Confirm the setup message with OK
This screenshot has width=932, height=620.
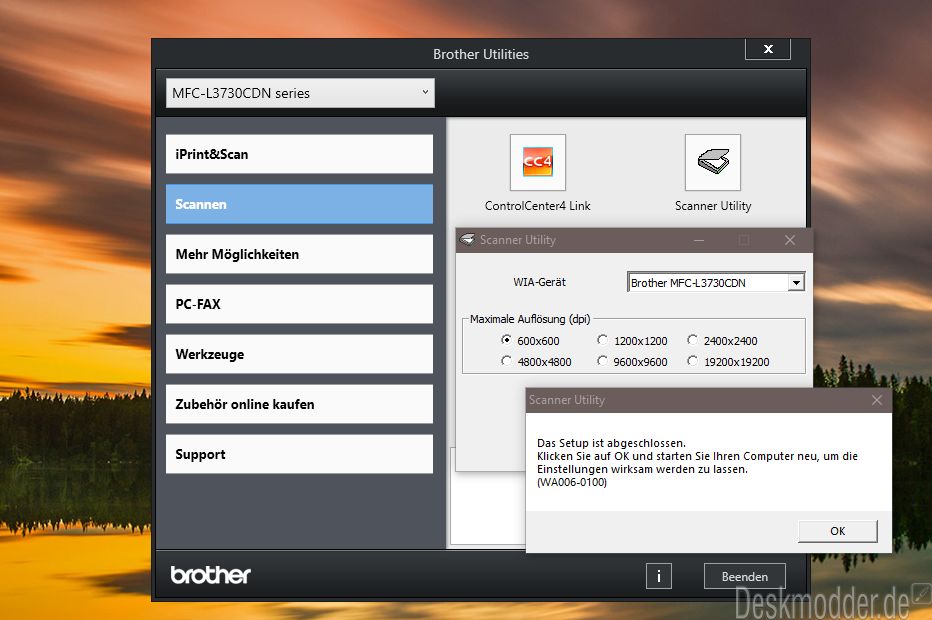(837, 531)
